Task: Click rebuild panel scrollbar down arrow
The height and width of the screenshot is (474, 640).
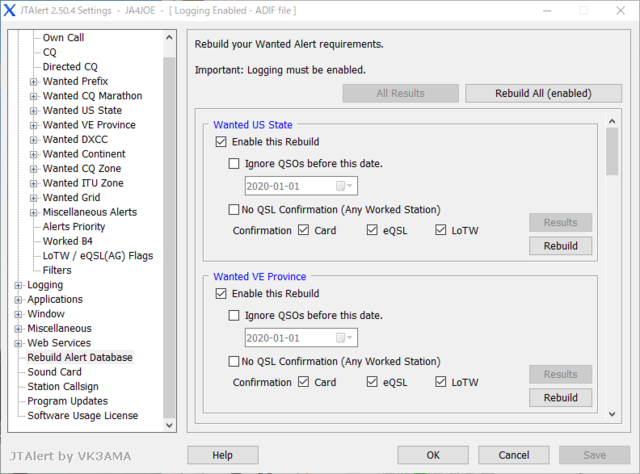Action: 612,414
